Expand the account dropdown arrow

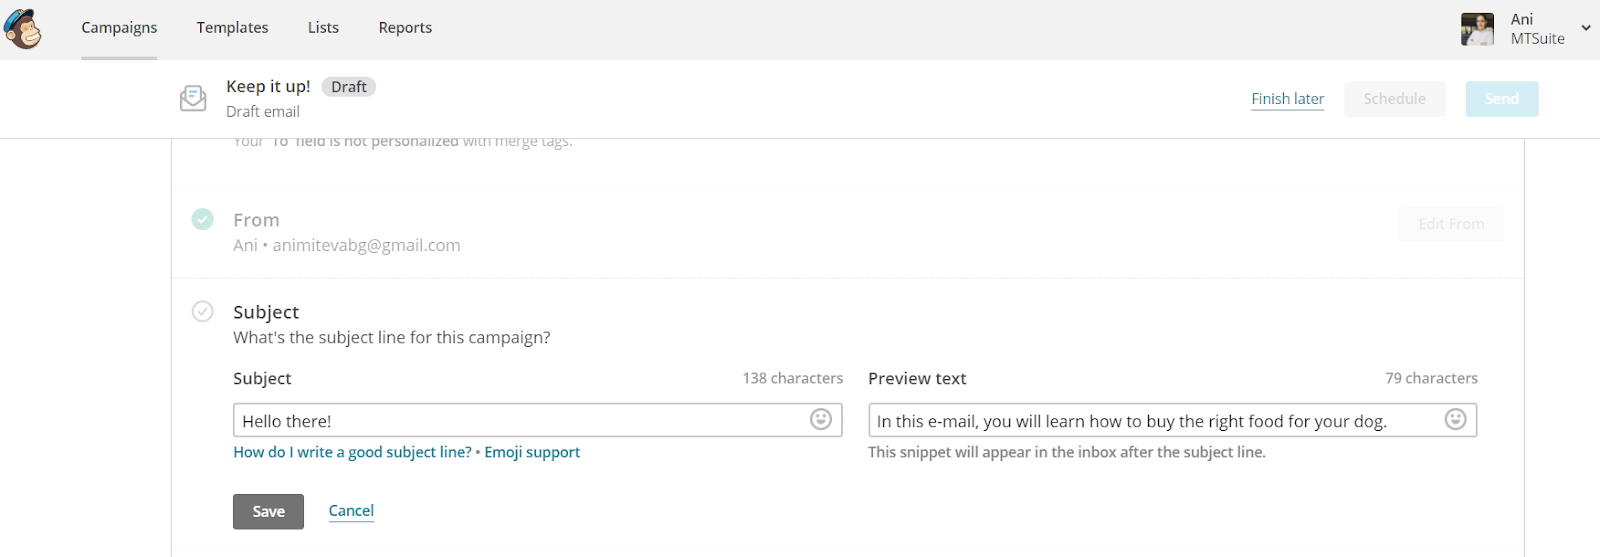pyautogui.click(x=1586, y=28)
